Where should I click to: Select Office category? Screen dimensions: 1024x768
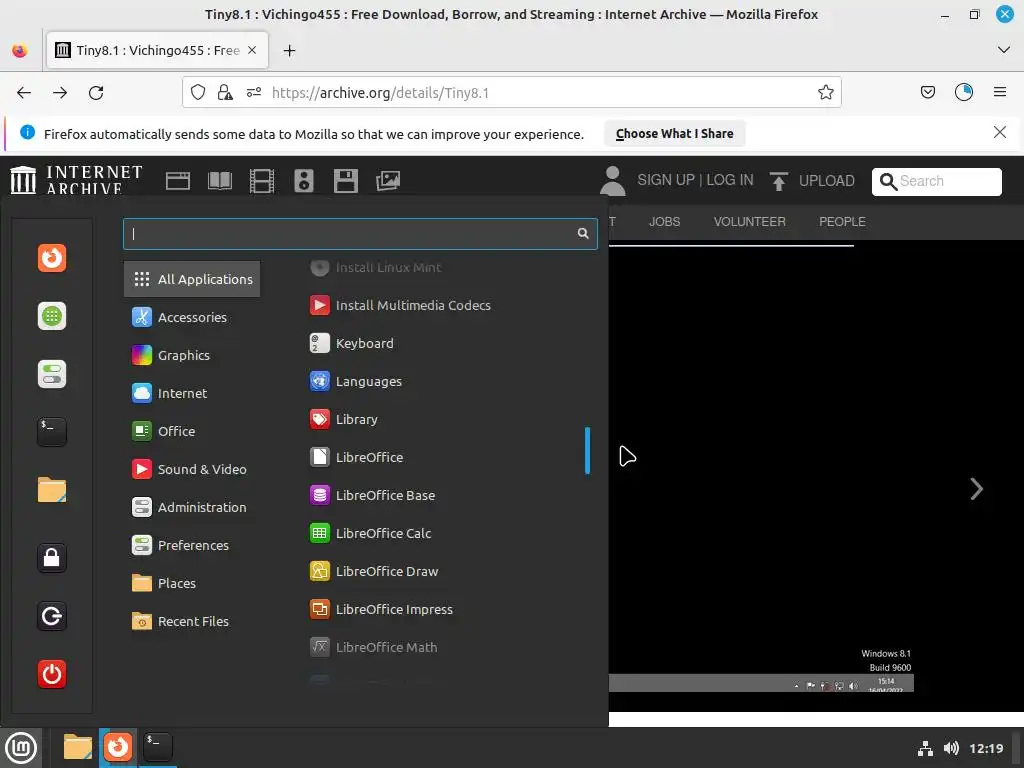click(x=192, y=431)
